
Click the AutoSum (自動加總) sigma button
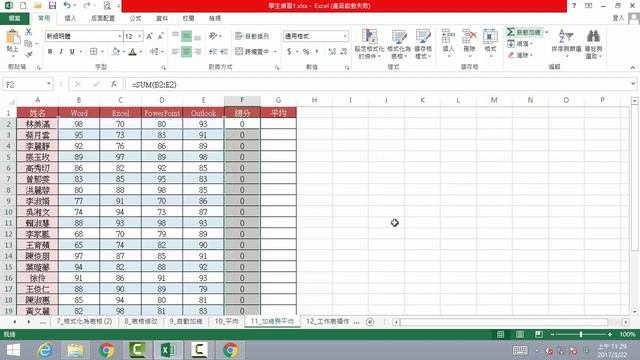524,32
